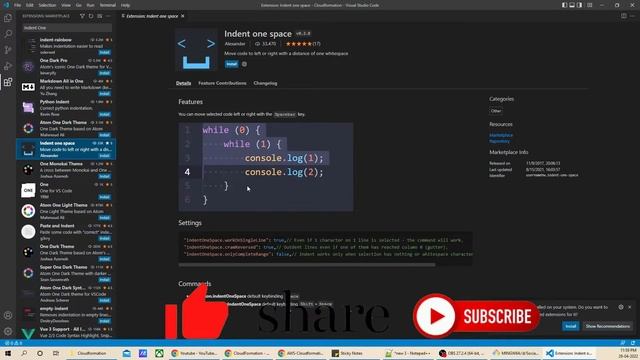Click the taskbar search magnifier icon

coord(24,353)
